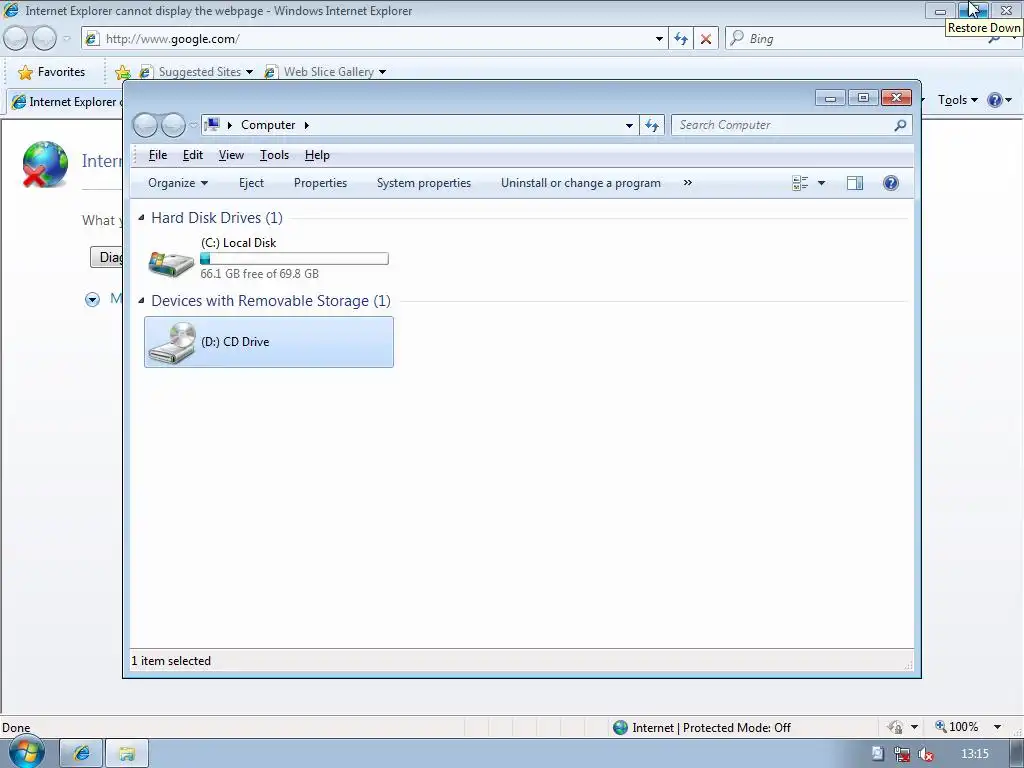Screen dimensions: 1024x768
Task: Click the IE Help icon
Action: coord(995,100)
